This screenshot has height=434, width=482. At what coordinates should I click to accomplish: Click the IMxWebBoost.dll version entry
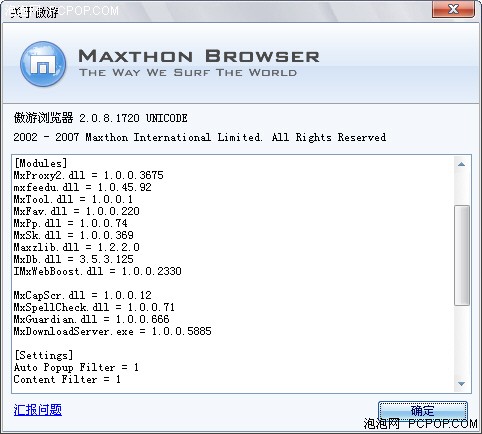97,271
